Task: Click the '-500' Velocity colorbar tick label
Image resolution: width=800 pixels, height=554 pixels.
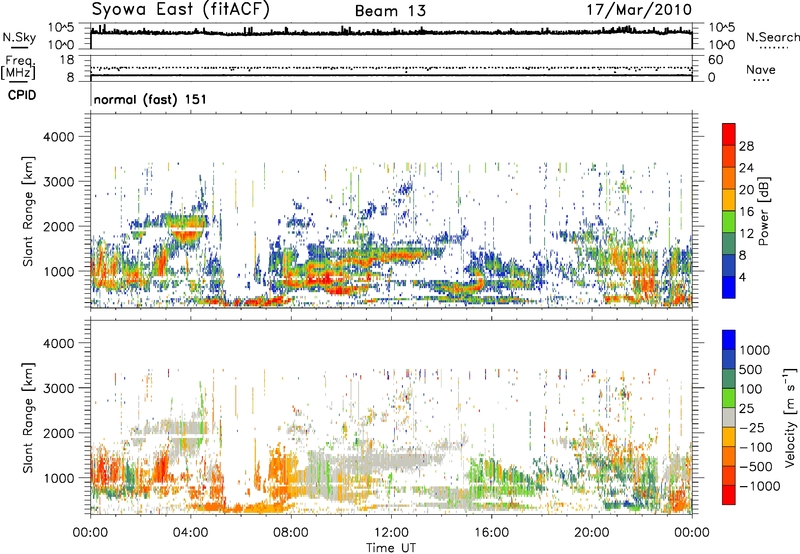Action: pos(756,466)
